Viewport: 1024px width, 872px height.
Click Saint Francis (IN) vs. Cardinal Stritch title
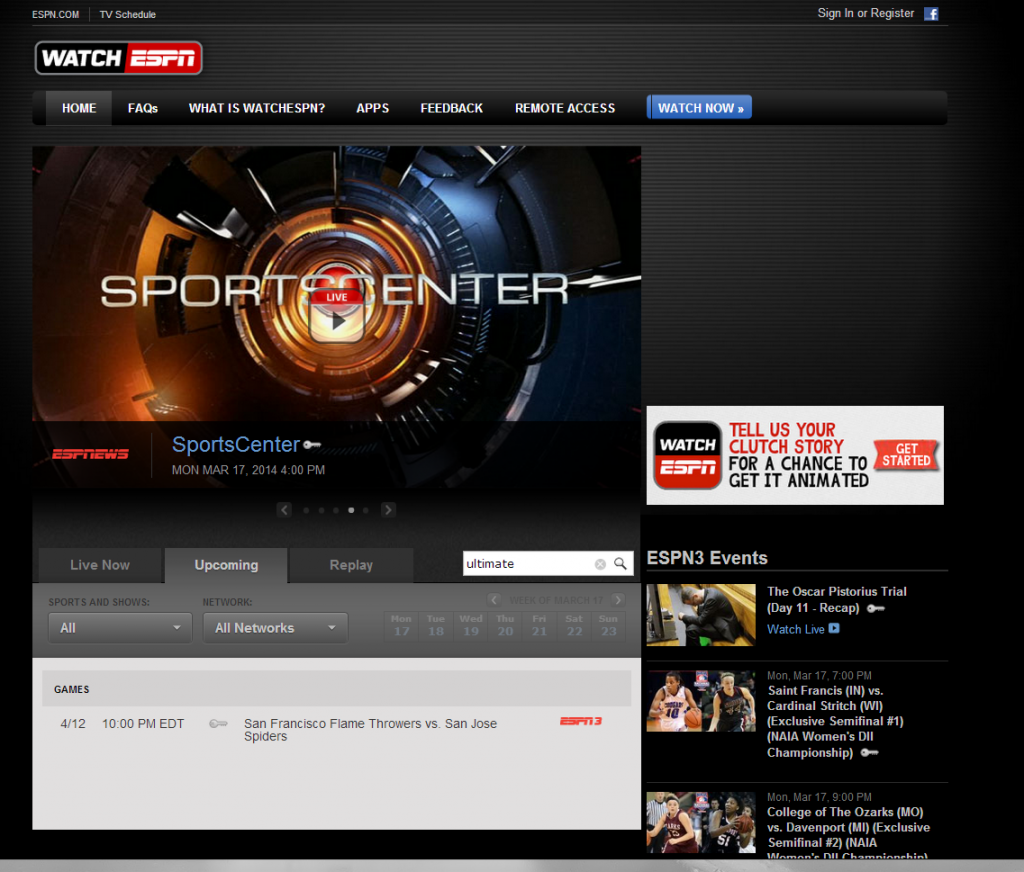835,721
